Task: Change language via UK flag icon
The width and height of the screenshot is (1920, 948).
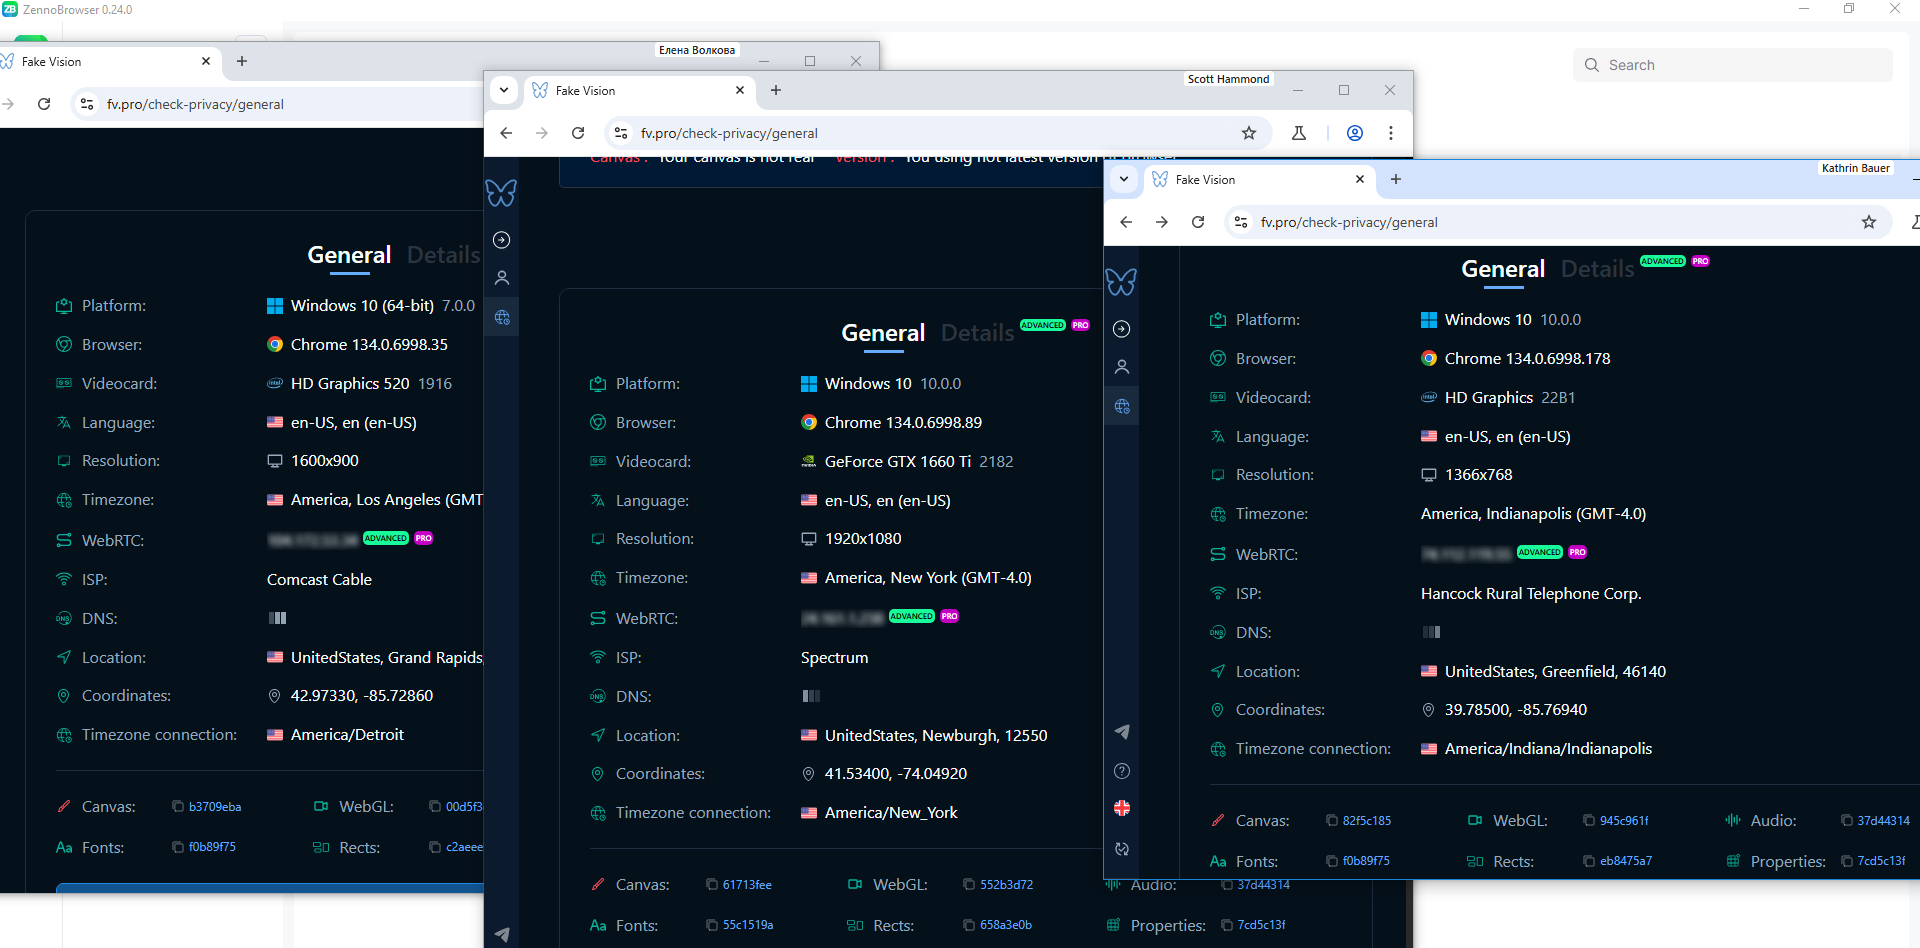Action: pyautogui.click(x=1122, y=808)
